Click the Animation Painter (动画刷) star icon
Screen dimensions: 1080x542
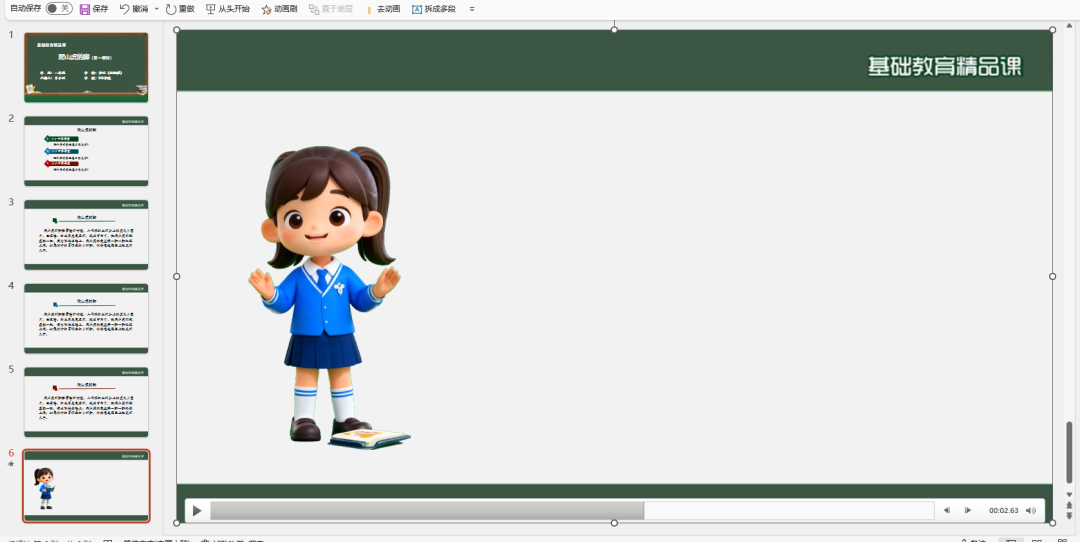click(x=266, y=9)
